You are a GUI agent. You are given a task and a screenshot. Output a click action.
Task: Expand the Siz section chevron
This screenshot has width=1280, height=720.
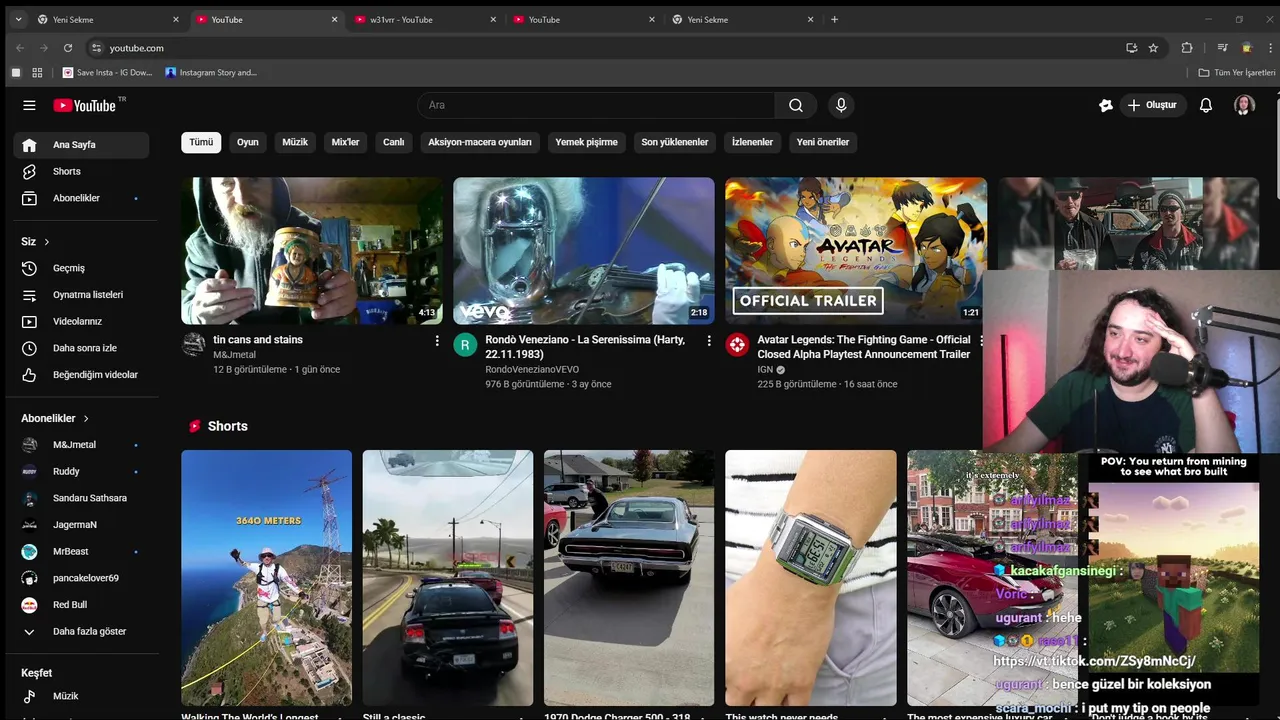click(46, 242)
